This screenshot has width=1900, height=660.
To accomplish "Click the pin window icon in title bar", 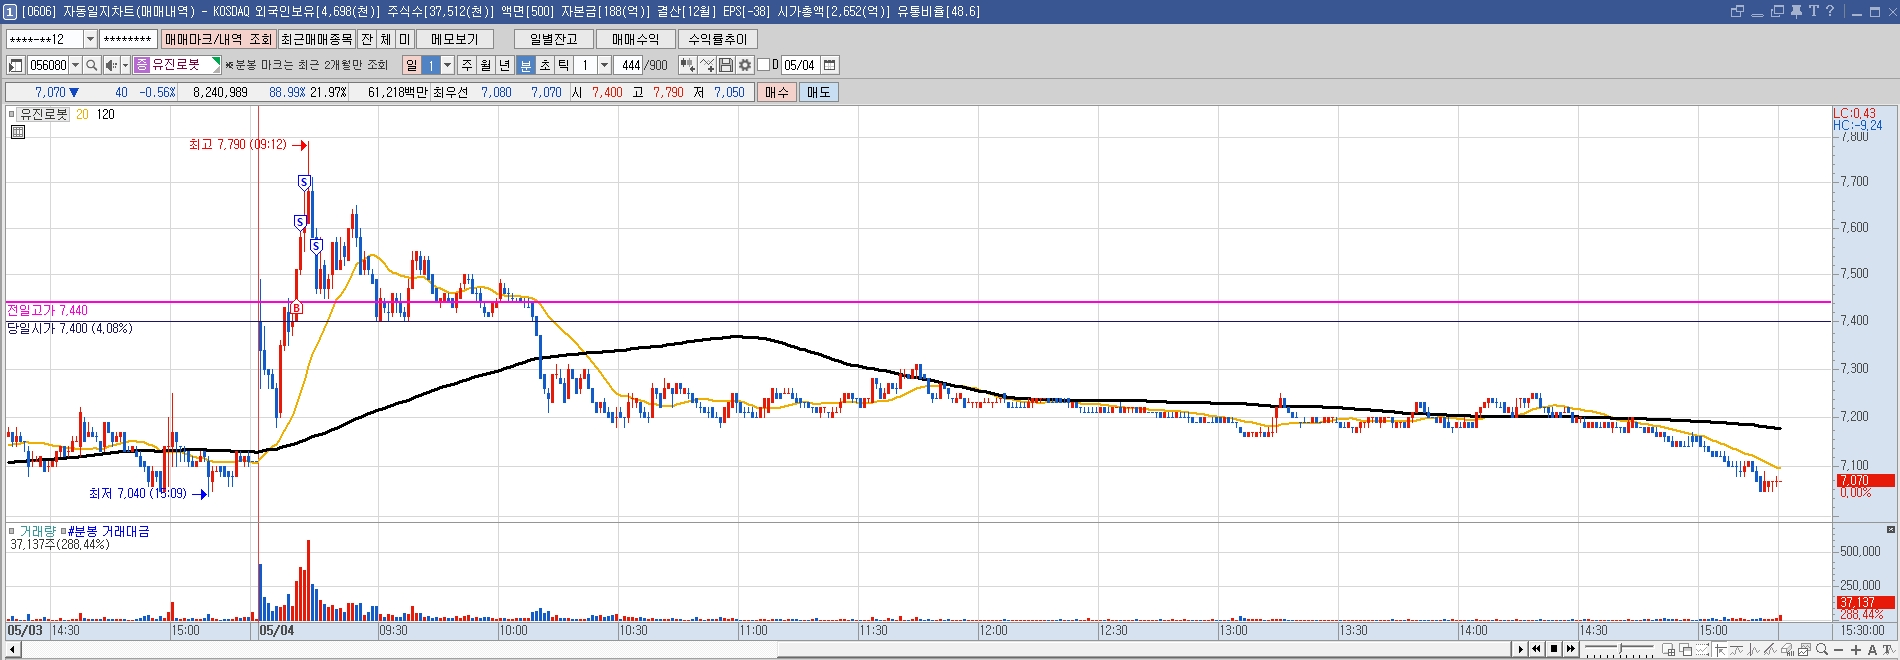I will [1796, 11].
